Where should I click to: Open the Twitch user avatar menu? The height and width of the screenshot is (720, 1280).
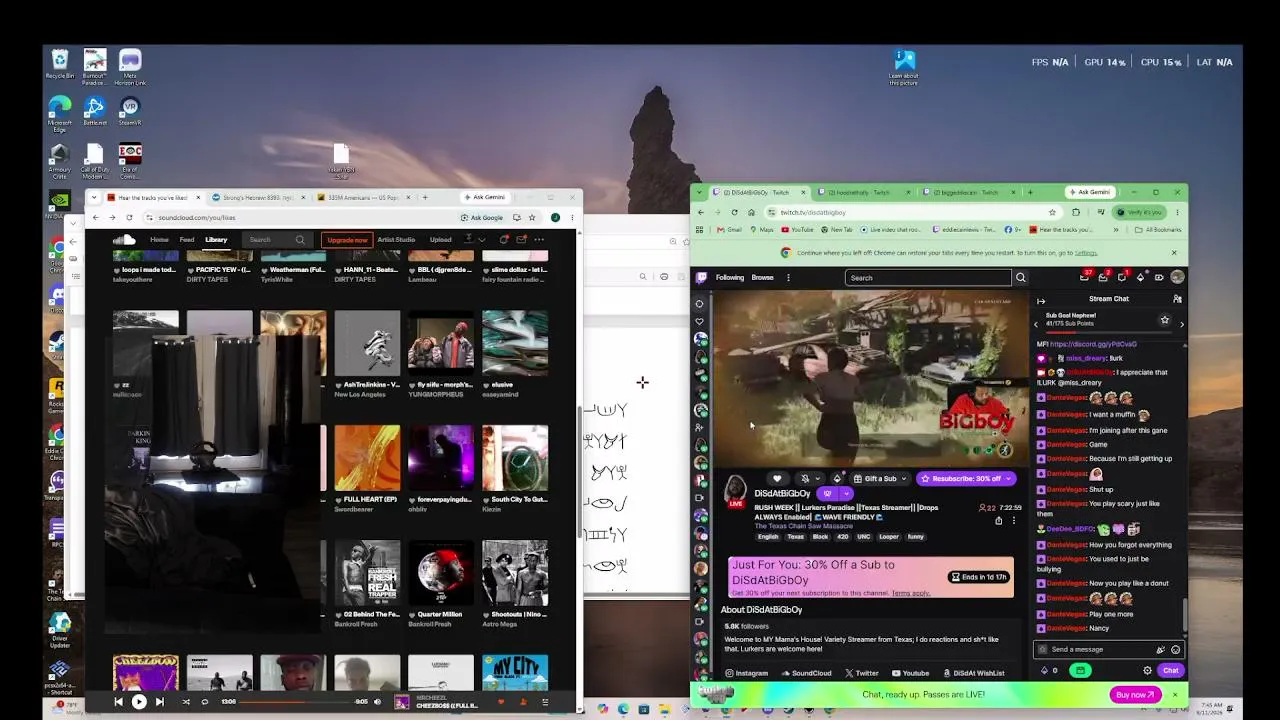(x=1177, y=277)
